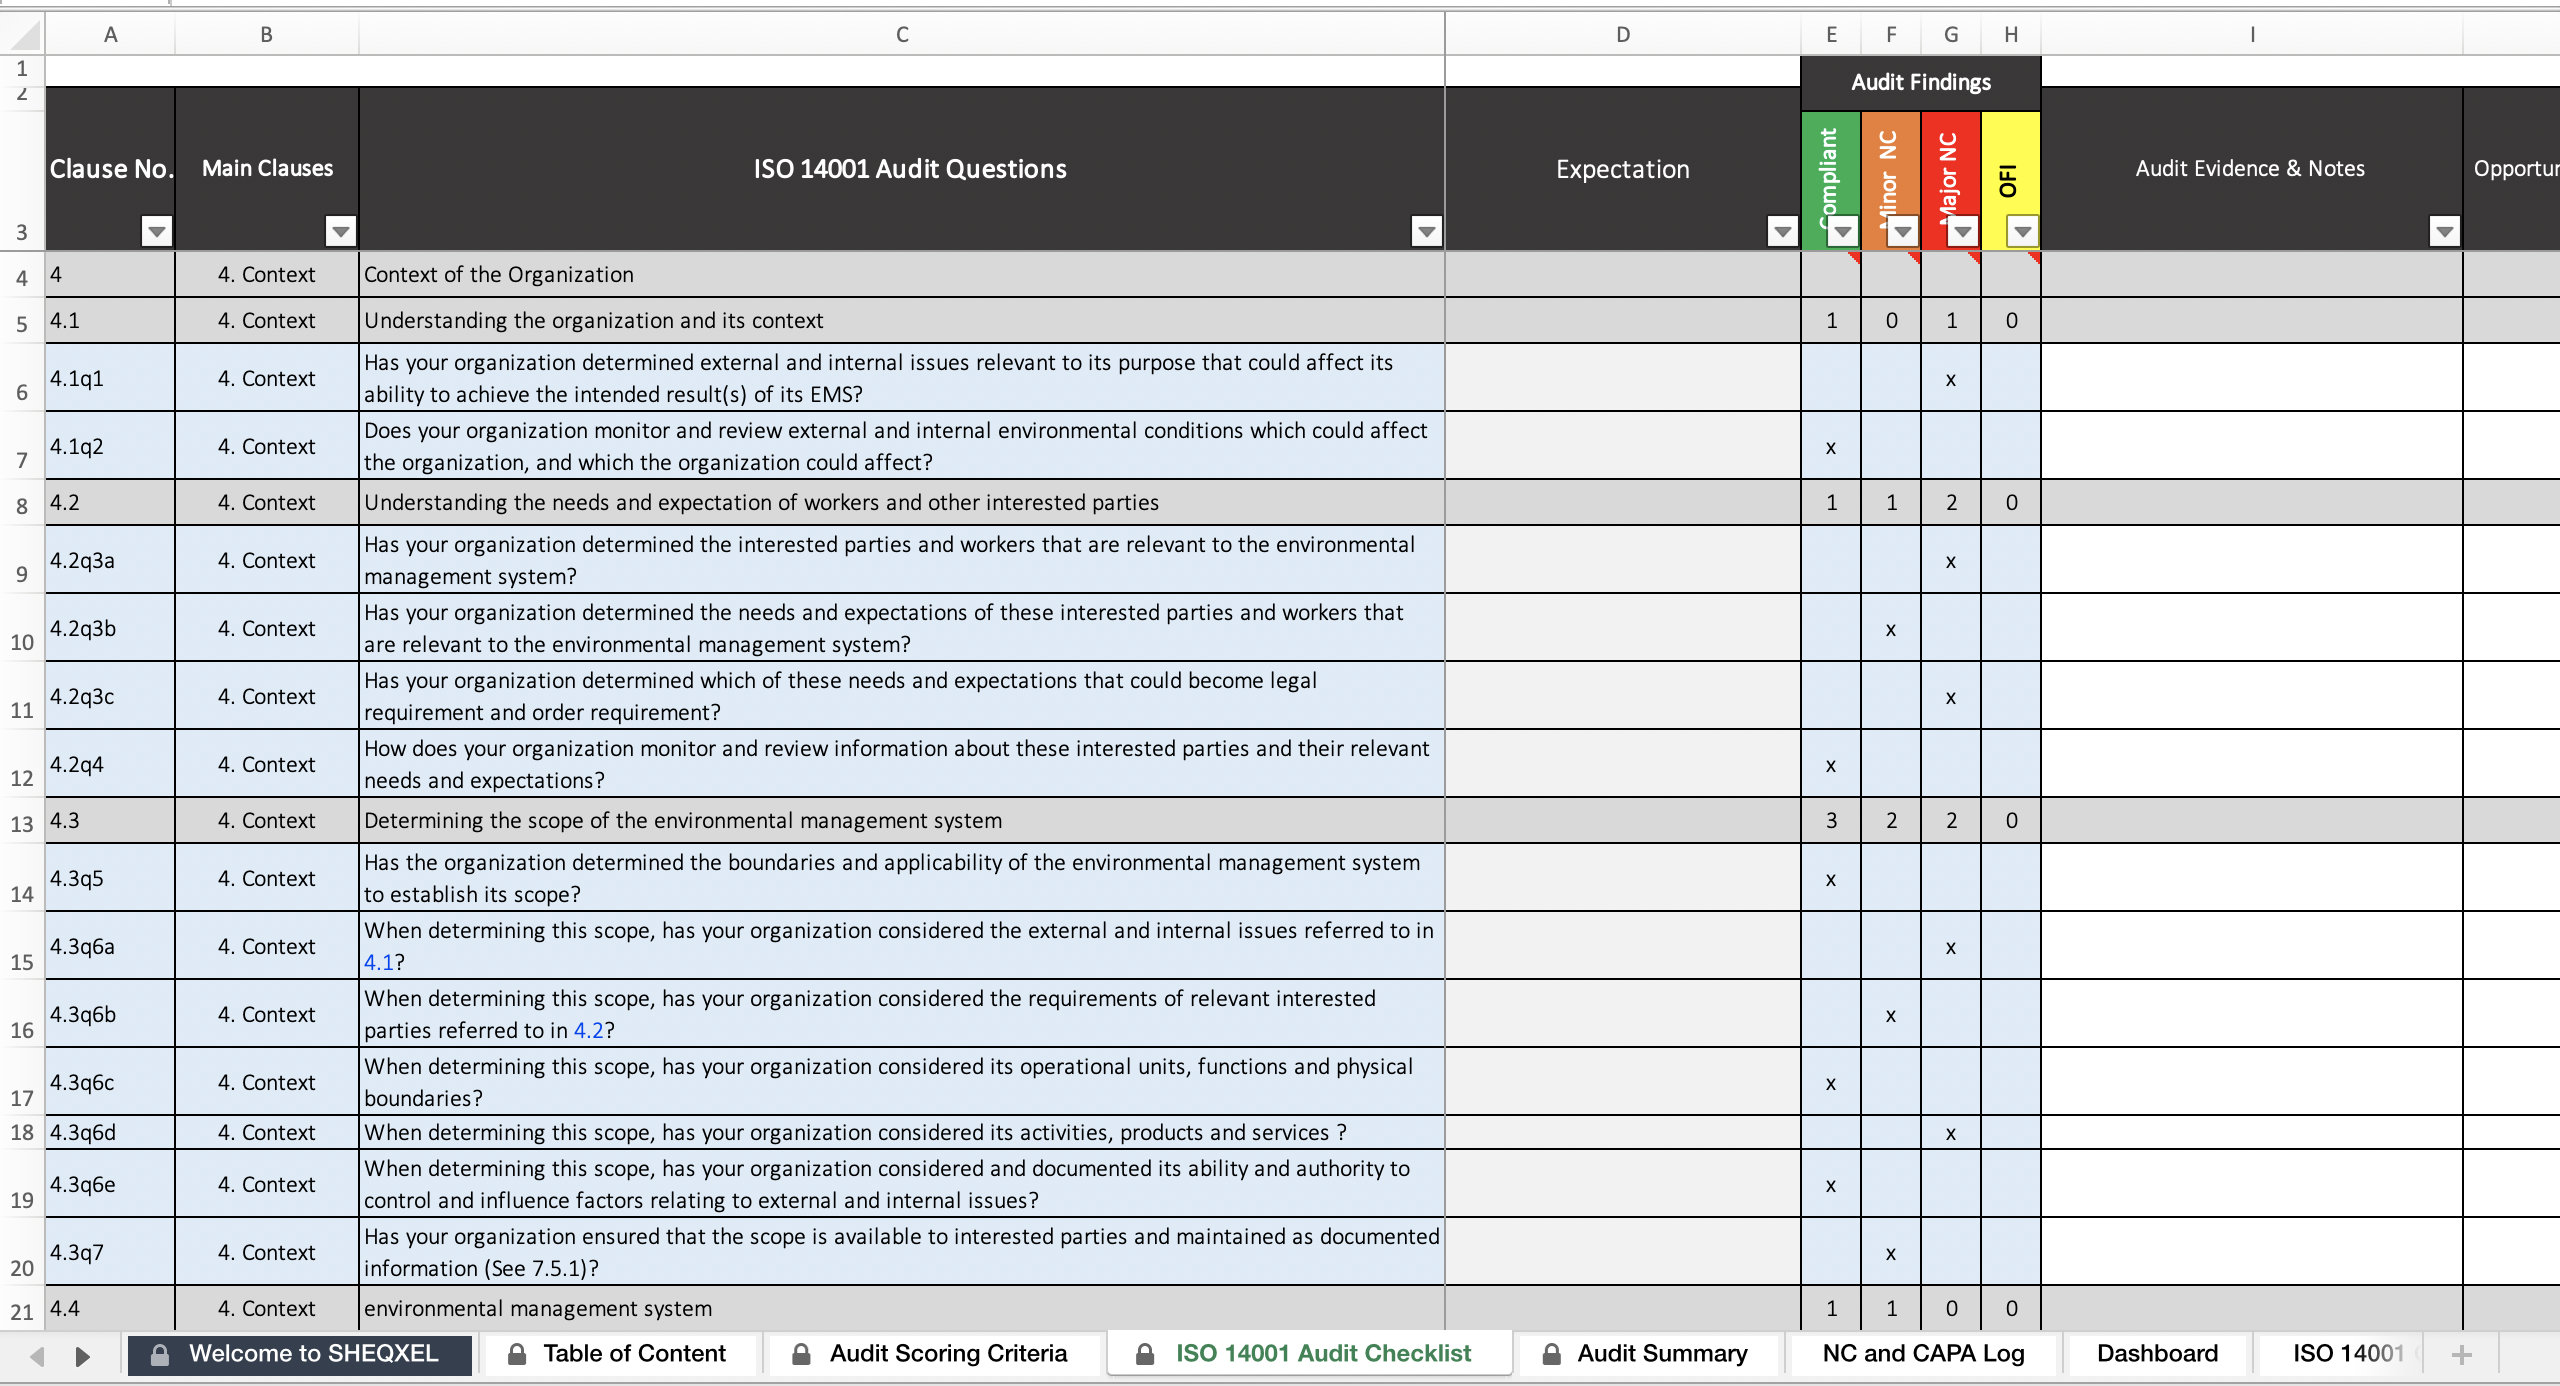Open the filter dropdown on Expectation column

[1782, 231]
